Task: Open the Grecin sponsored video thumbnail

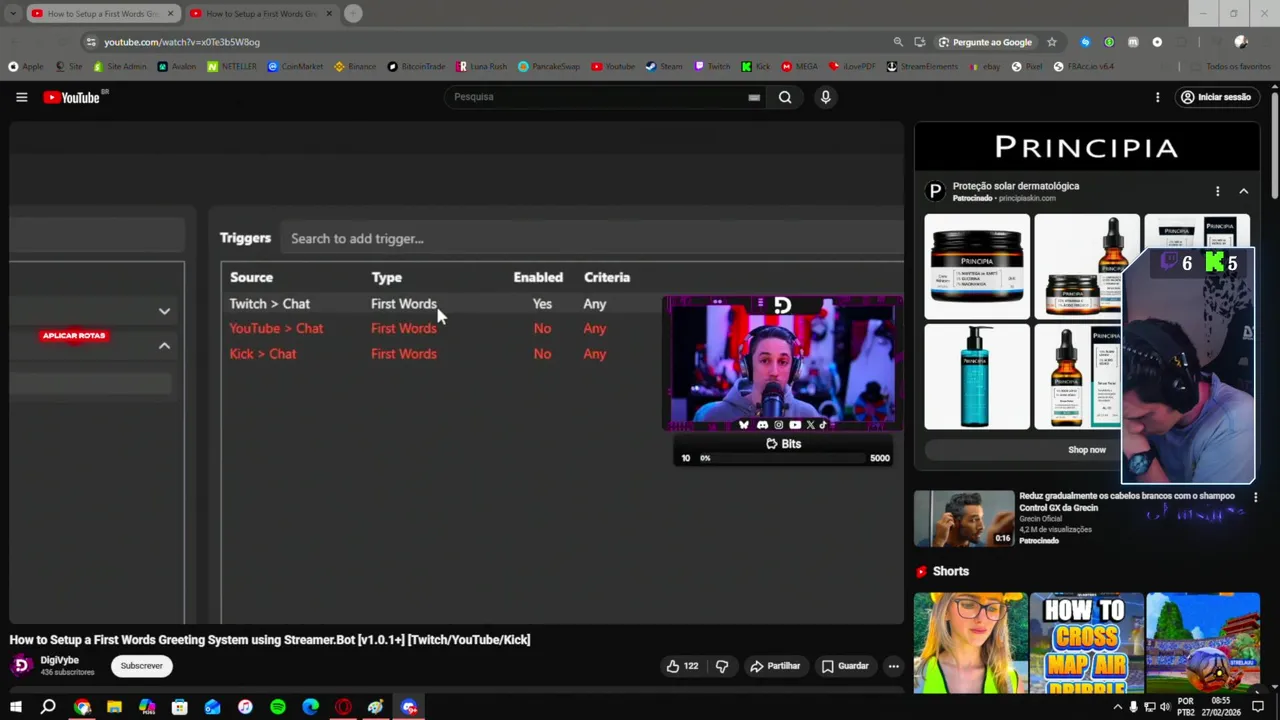Action: coord(964,518)
